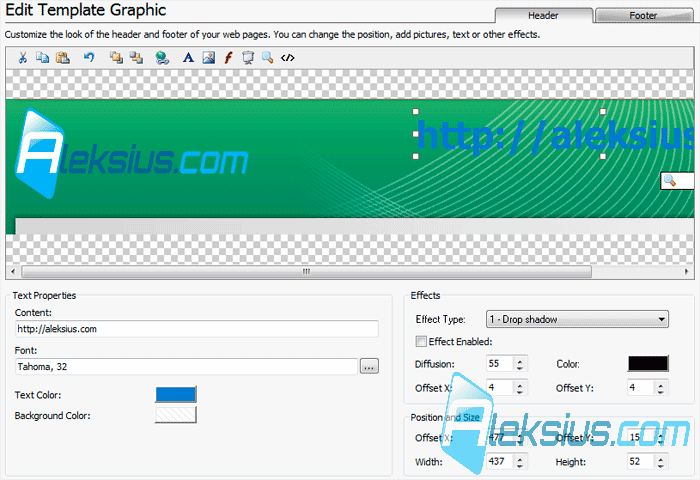Click the top-left resize handle of selected text

416,111
